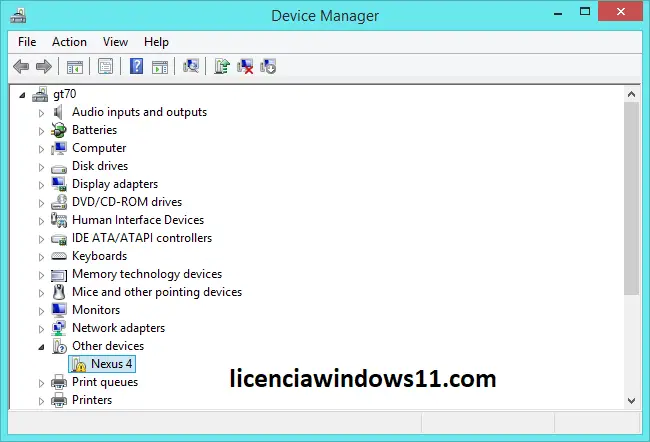Collapse the gt70 root node
This screenshot has width=650, height=442.
[22, 96]
